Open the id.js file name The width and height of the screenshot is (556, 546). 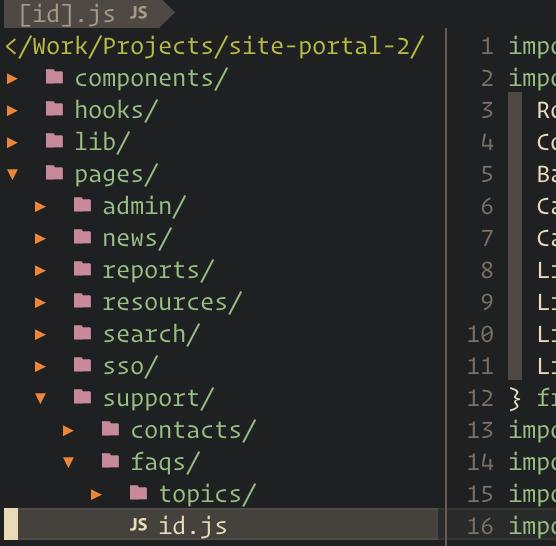[x=193, y=526]
